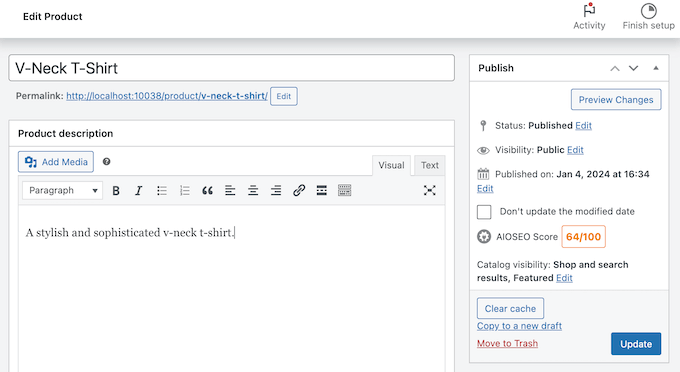Screen dimensions: 680x372
Task: Click the Publish panel title
Action: pyautogui.click(x=496, y=68)
